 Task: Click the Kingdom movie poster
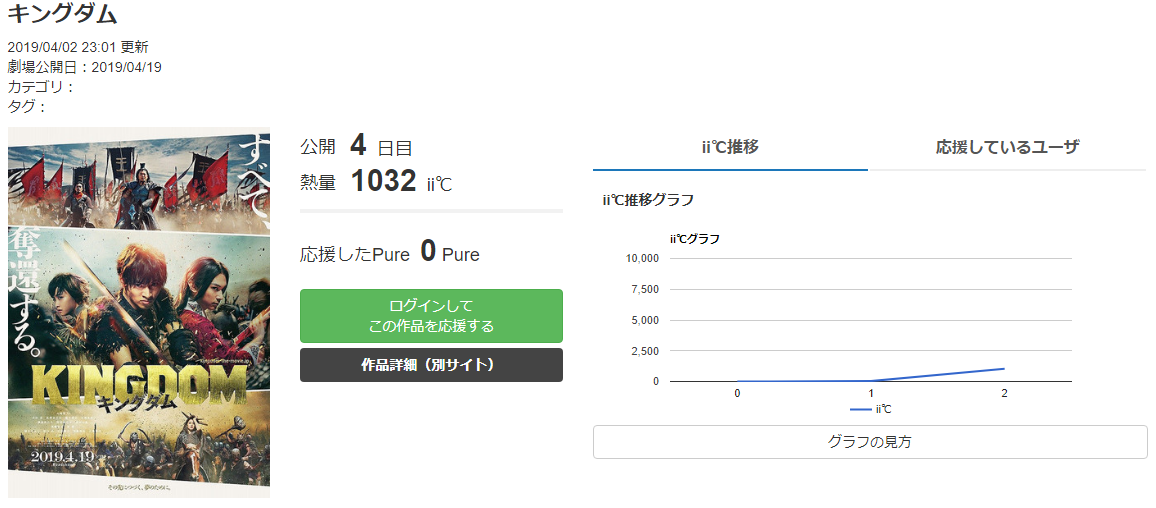[139, 312]
